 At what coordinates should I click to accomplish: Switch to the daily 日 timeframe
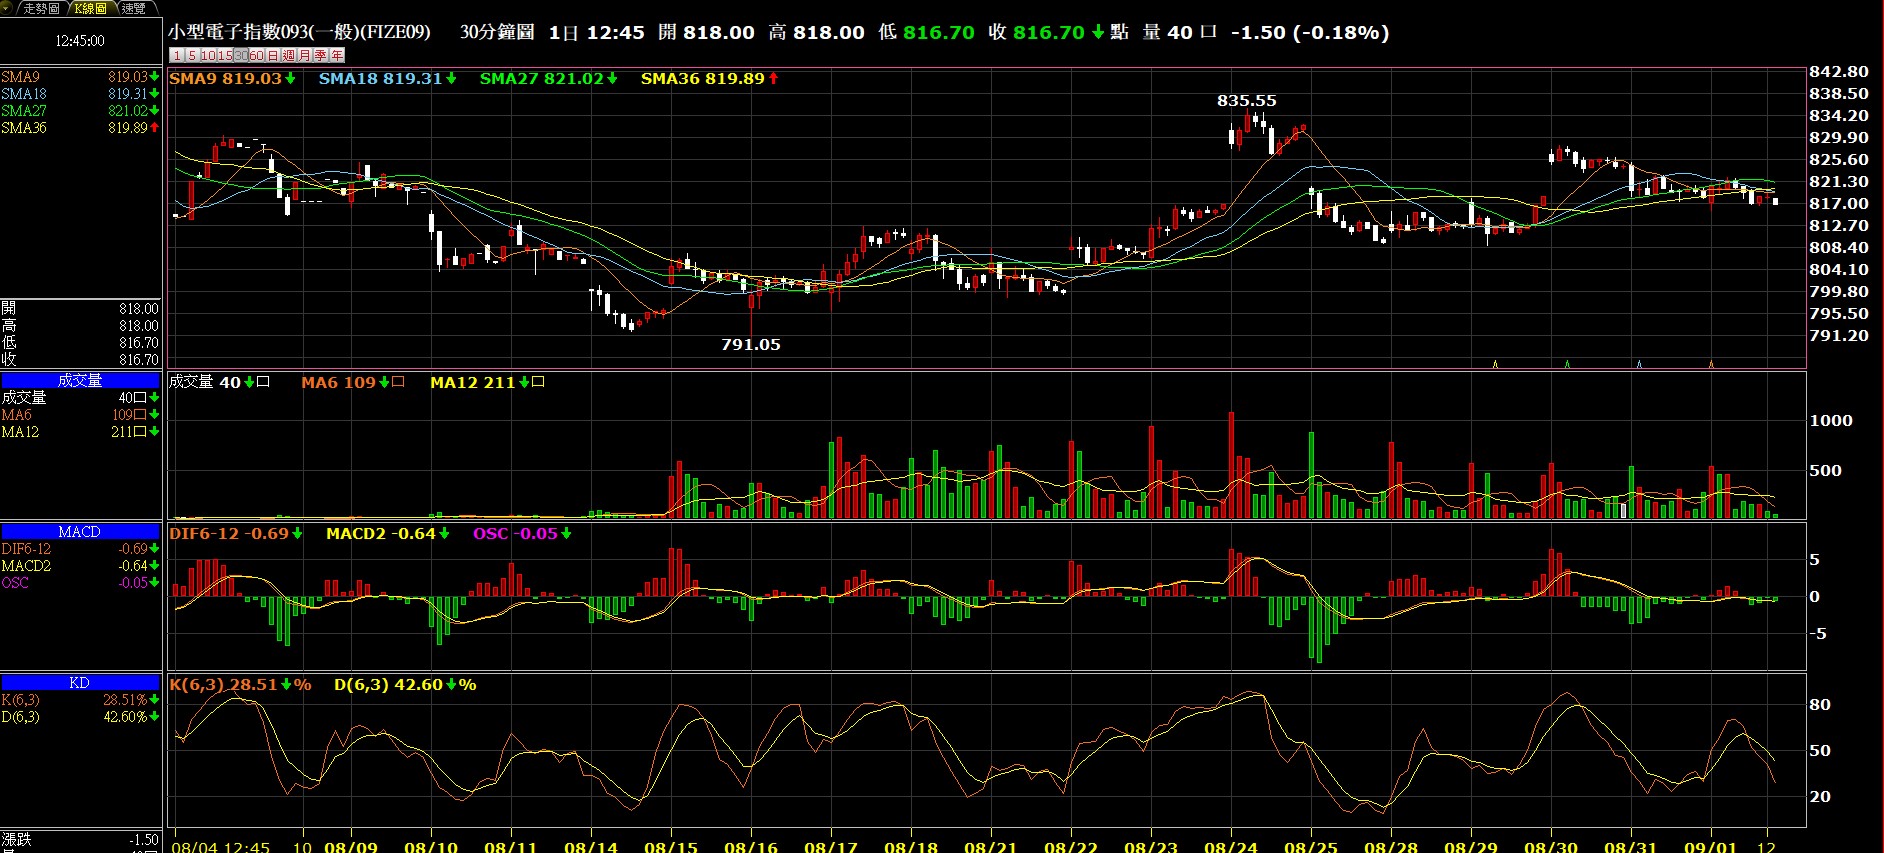(273, 55)
